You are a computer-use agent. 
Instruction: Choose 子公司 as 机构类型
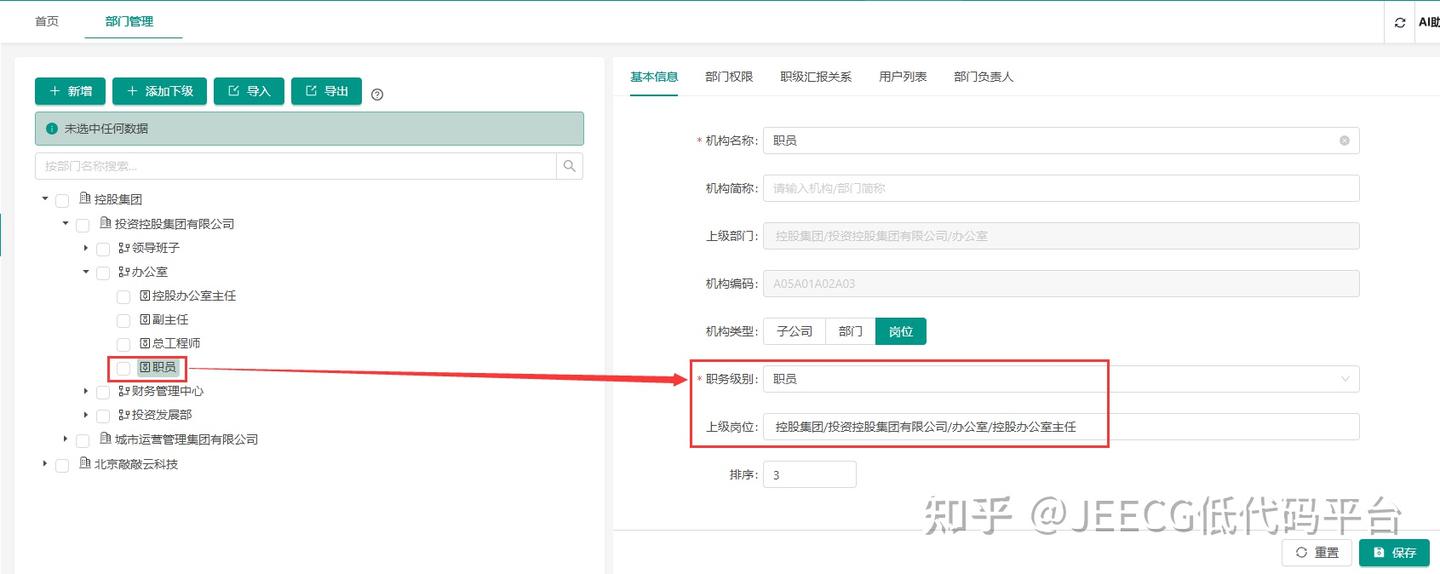795,331
